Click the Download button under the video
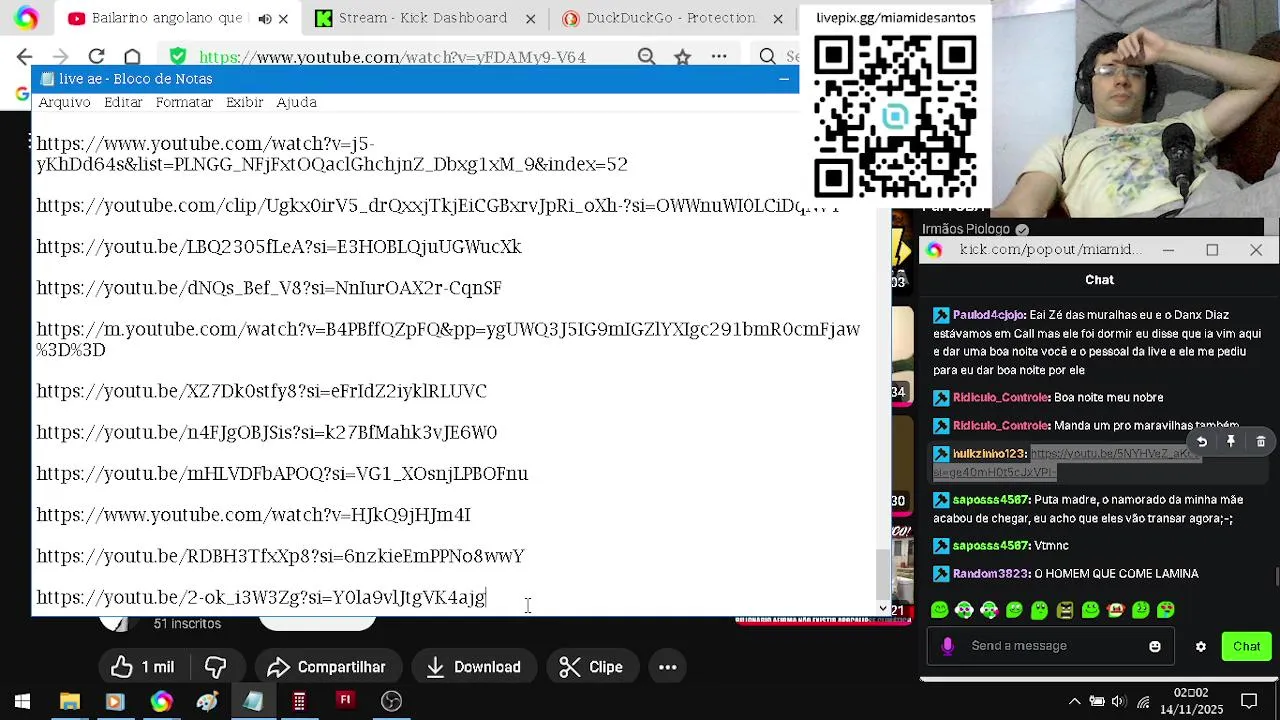Image resolution: width=1280 pixels, height=720 pixels. (x=473, y=667)
